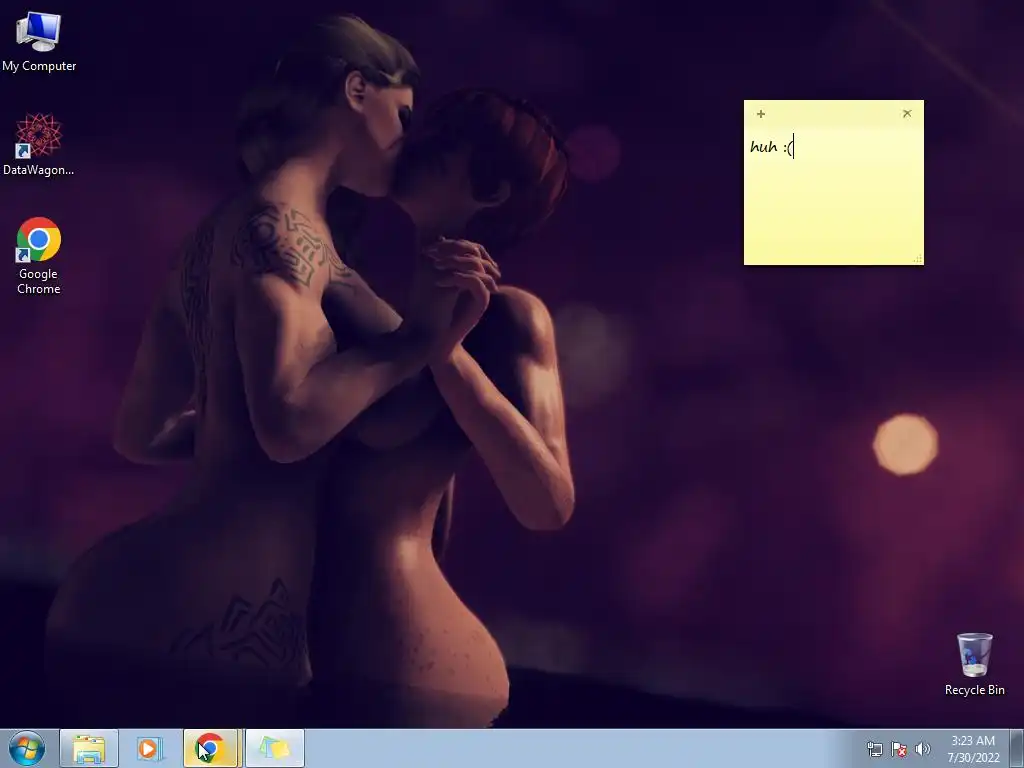Viewport: 1024px width, 768px height.
Task: Click the 'huh :(' text in the note
Action: click(771, 148)
